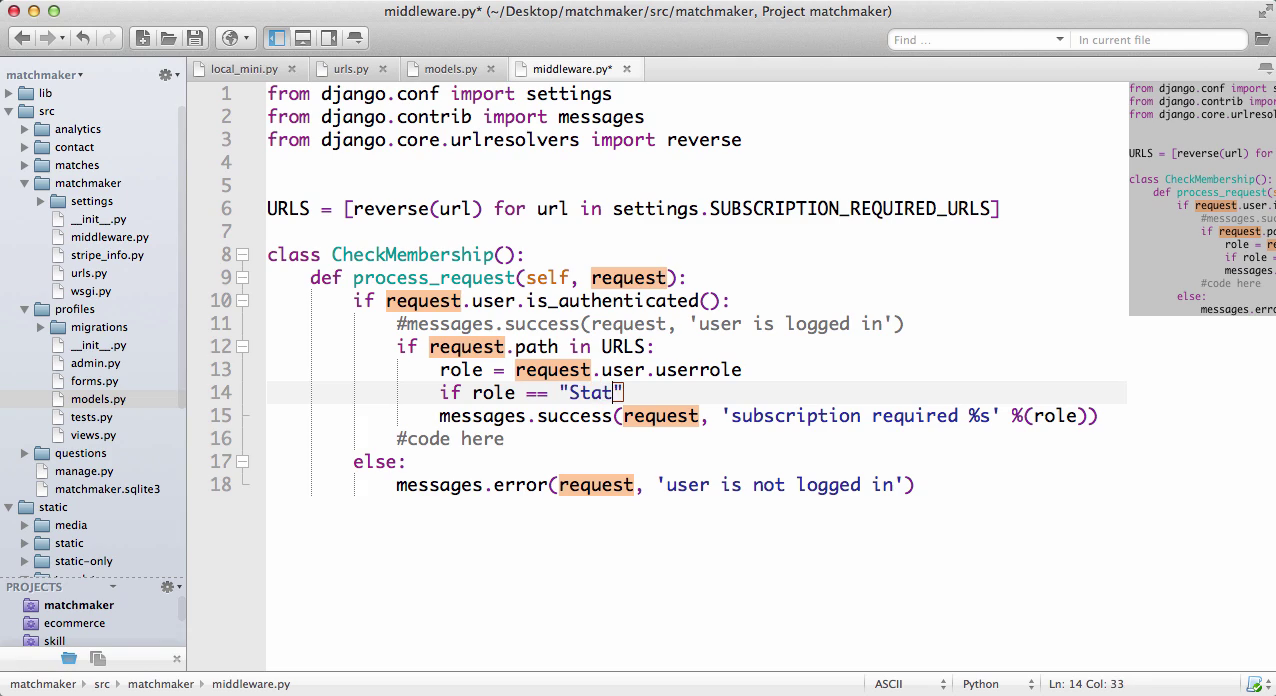
Task: Open the Python language dropdown
Action: click(x=997, y=684)
